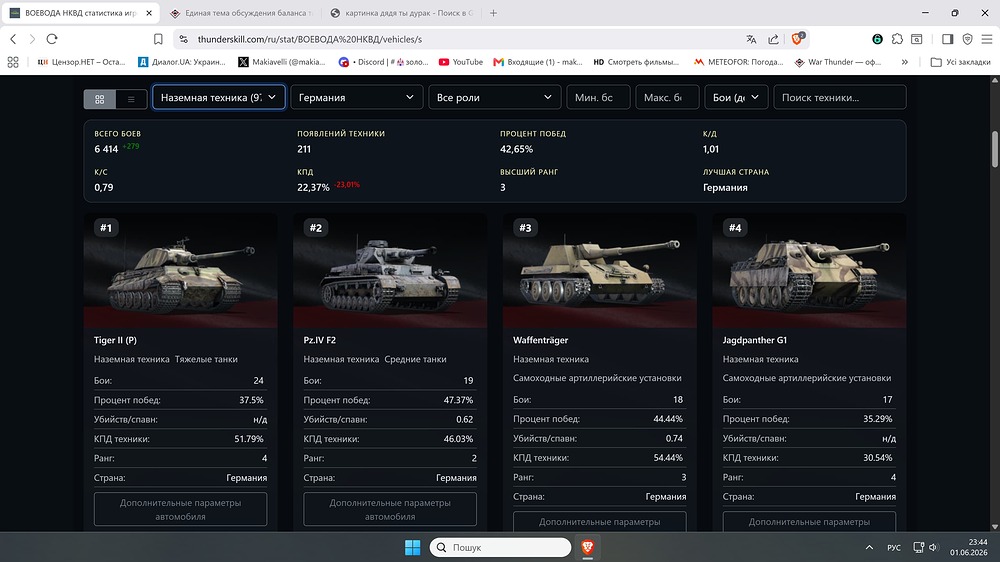Open Смотреть фильмы bookmark

click(x=636, y=62)
